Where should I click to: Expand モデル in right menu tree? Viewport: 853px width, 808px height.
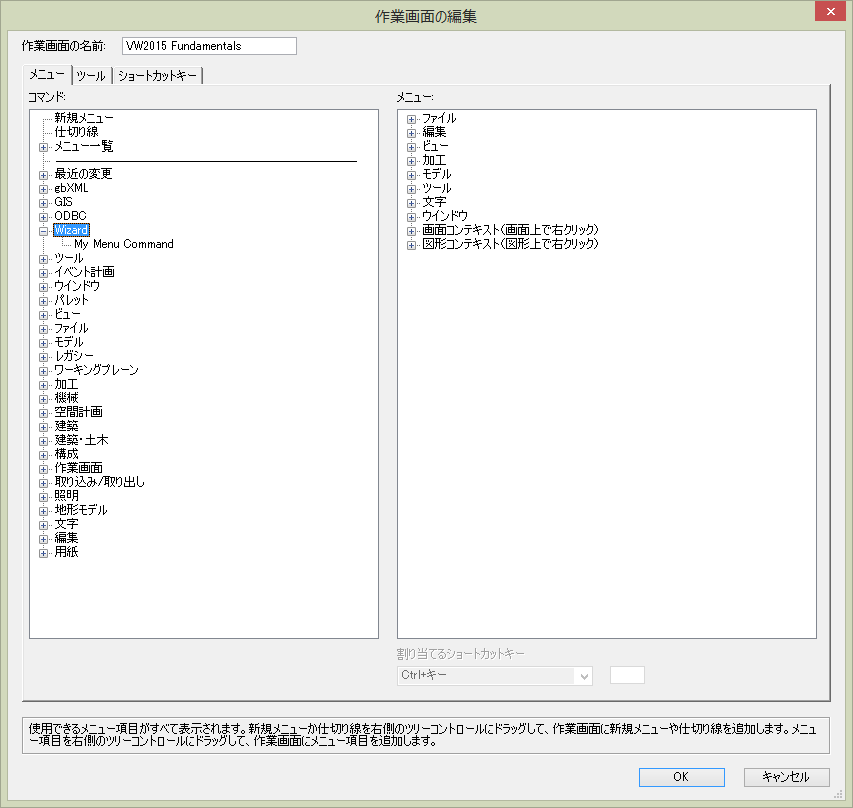tap(411, 175)
